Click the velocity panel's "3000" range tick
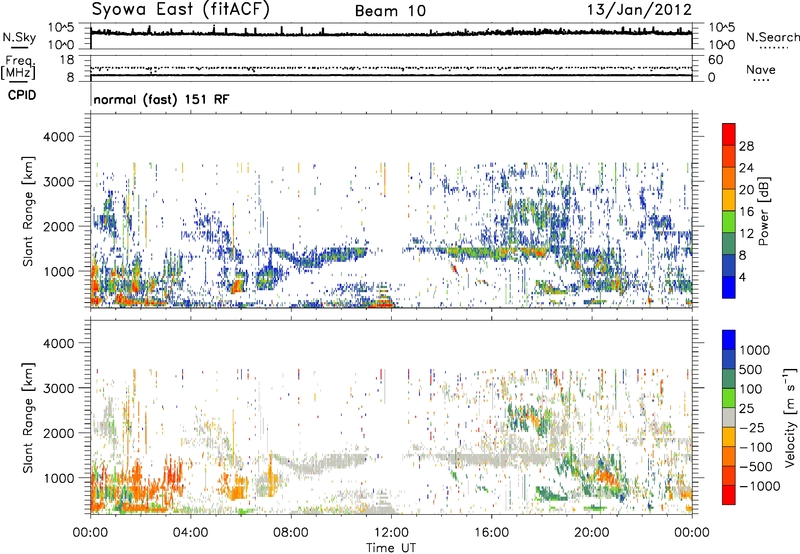800x554 pixels. (59, 388)
